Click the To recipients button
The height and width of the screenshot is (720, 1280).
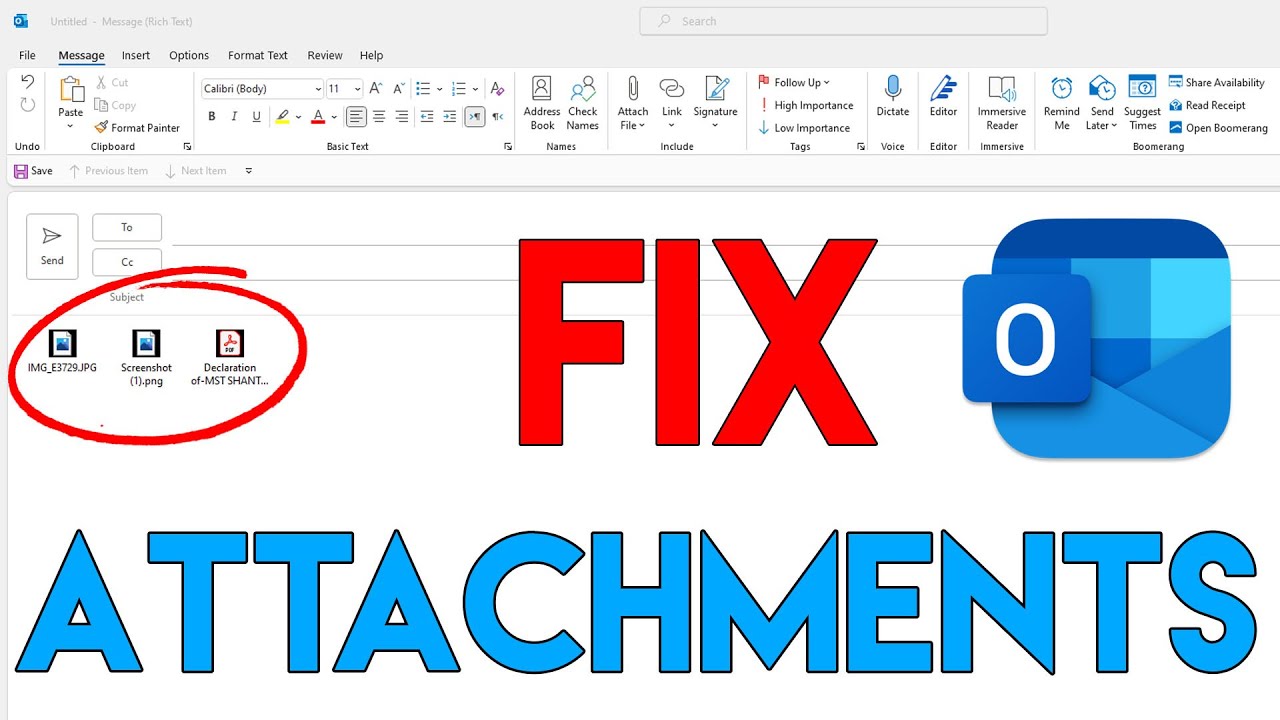127,227
